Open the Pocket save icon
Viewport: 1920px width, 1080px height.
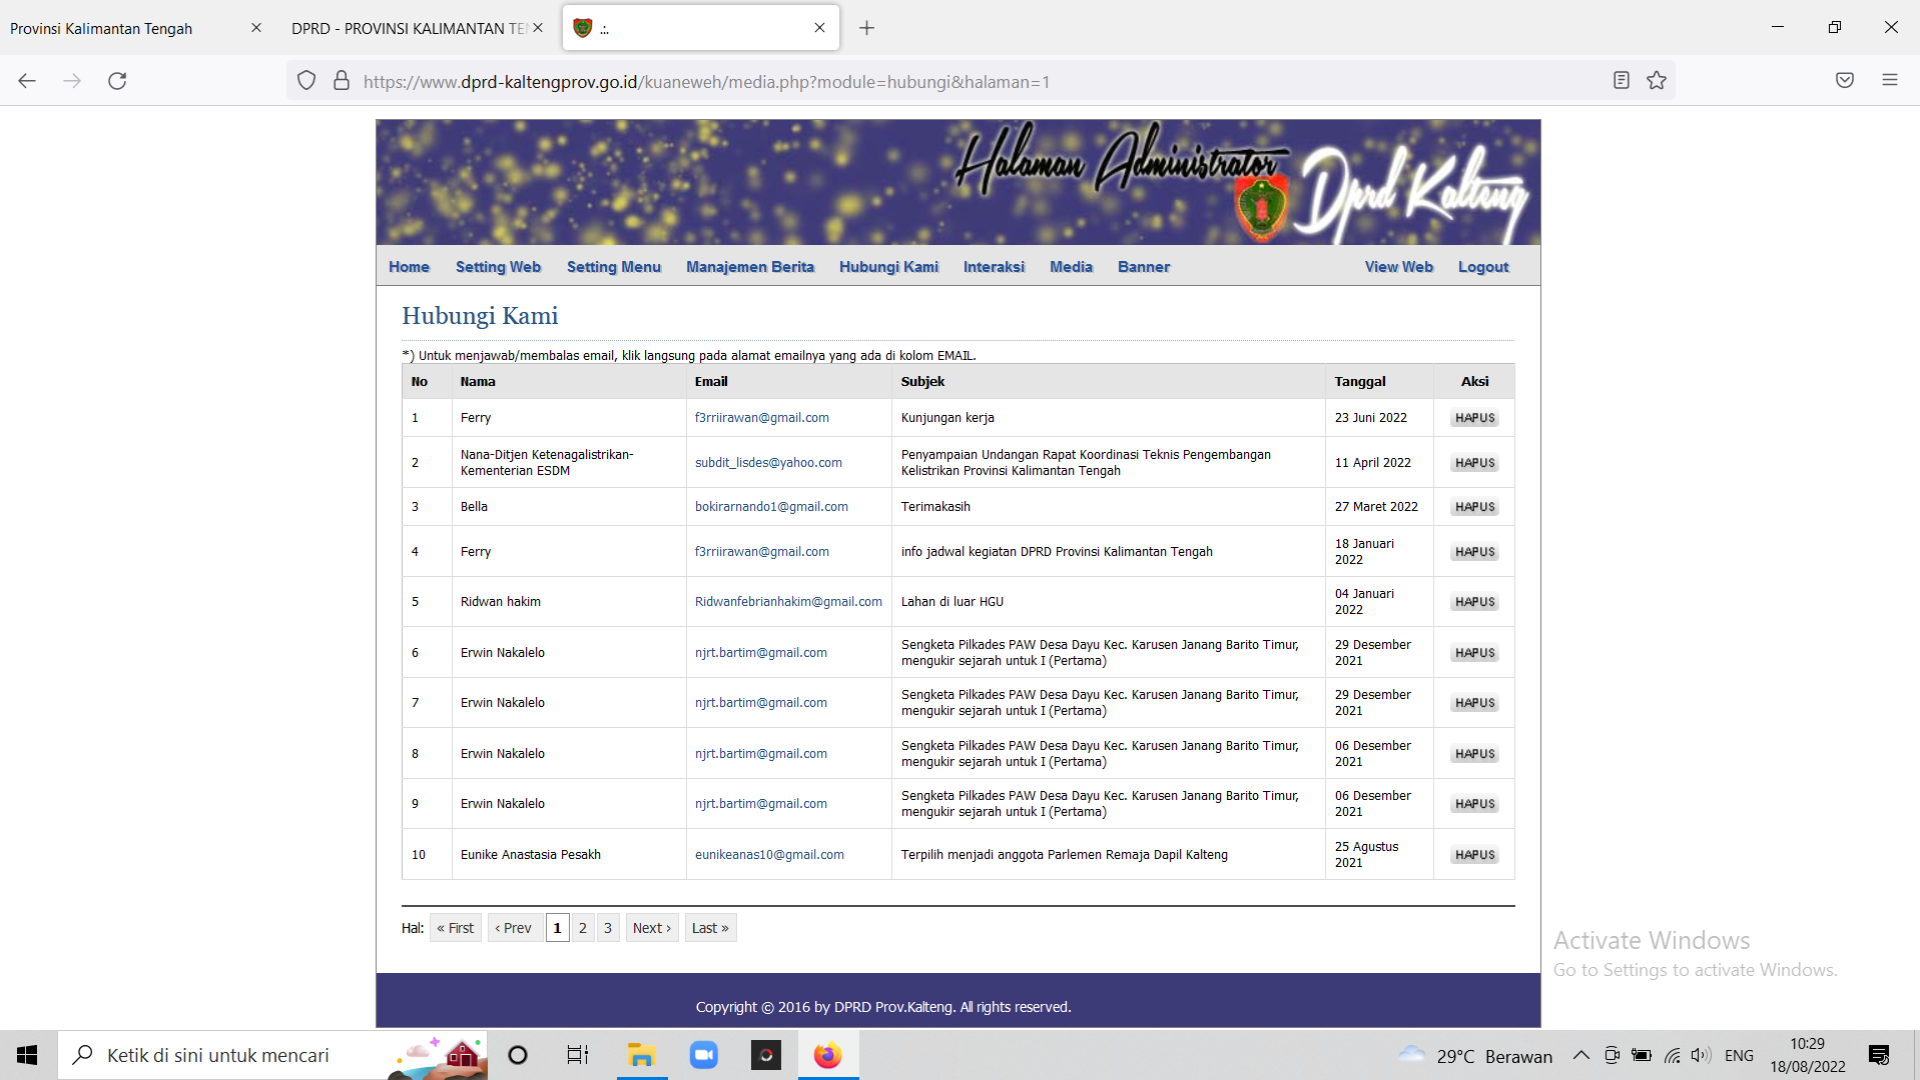coord(1845,81)
